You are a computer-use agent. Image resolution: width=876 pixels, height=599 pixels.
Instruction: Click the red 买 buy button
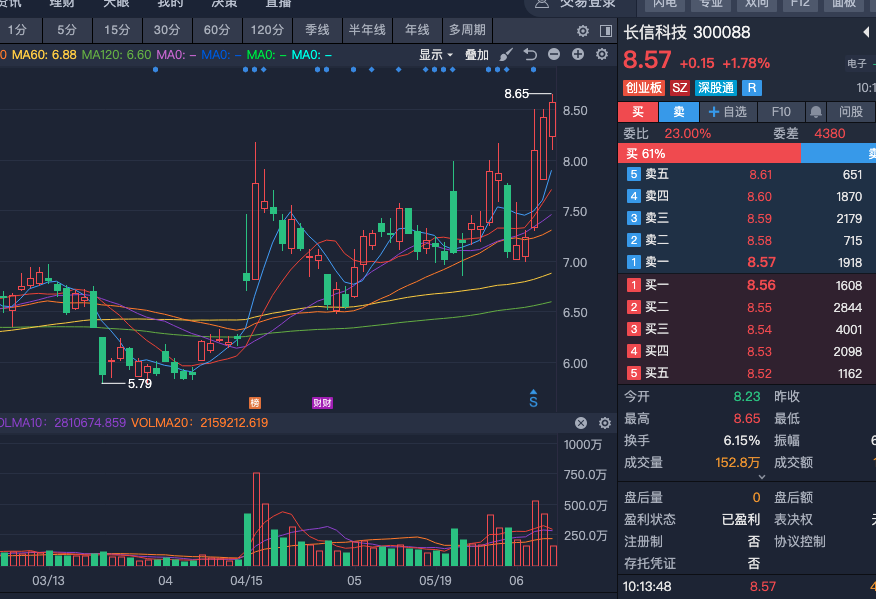click(x=637, y=112)
